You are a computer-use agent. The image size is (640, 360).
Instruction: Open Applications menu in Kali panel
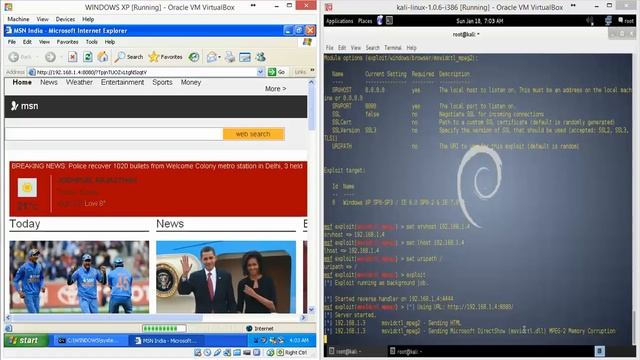340,21
